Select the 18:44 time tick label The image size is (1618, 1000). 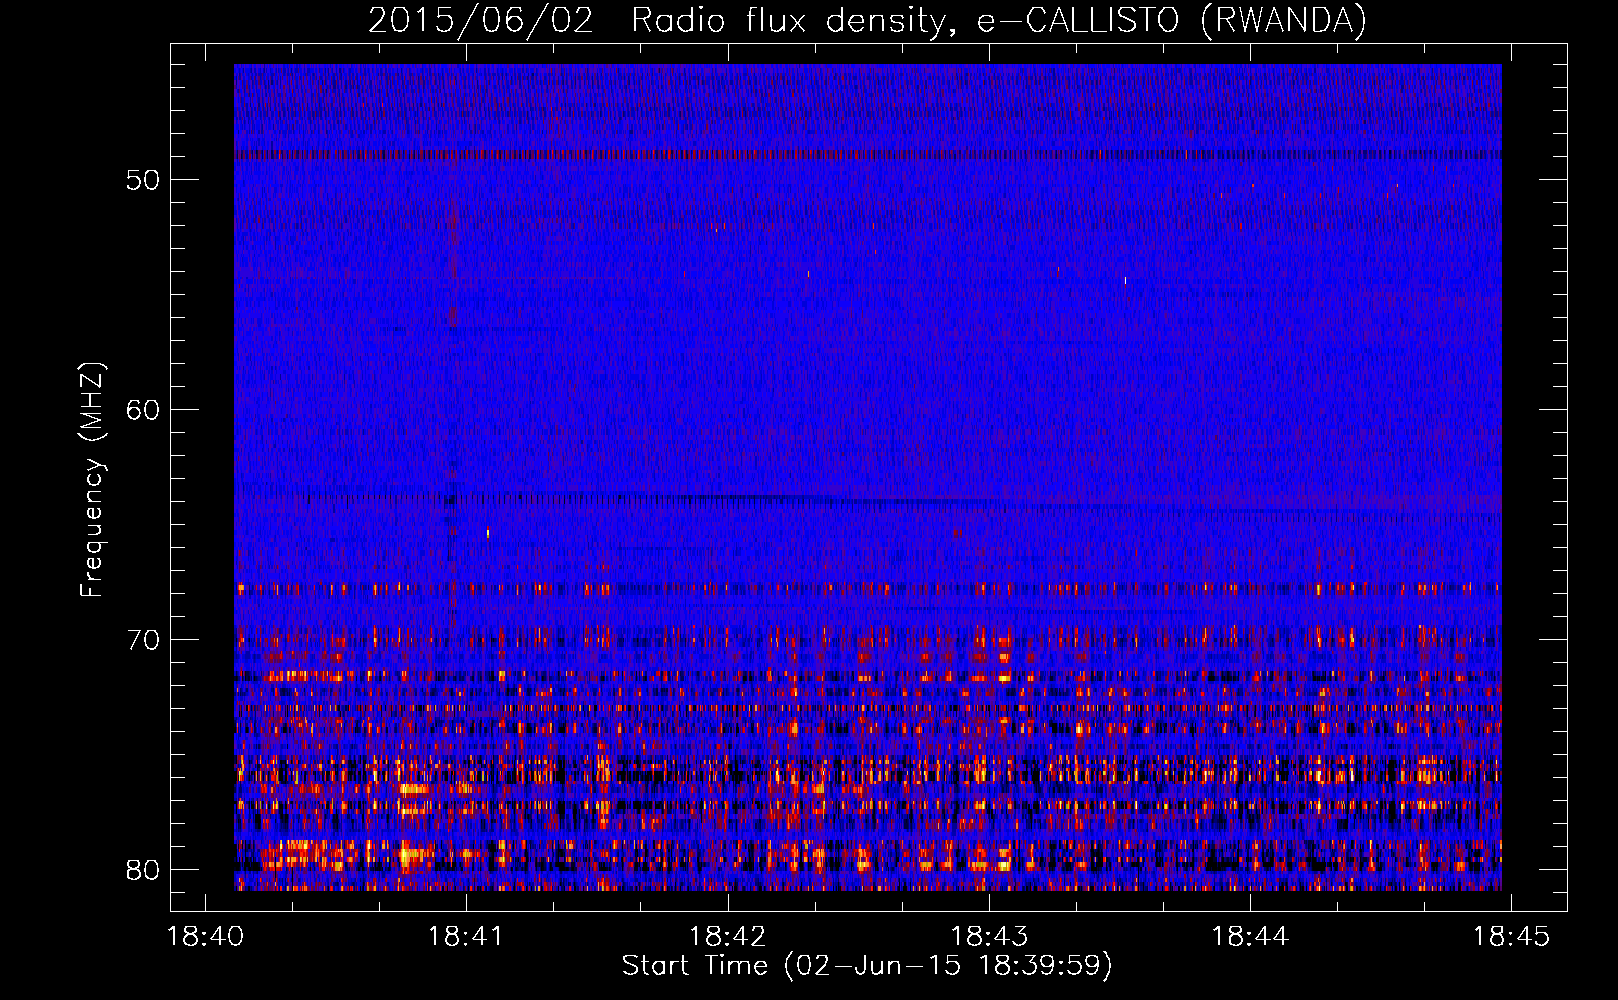coord(1250,936)
